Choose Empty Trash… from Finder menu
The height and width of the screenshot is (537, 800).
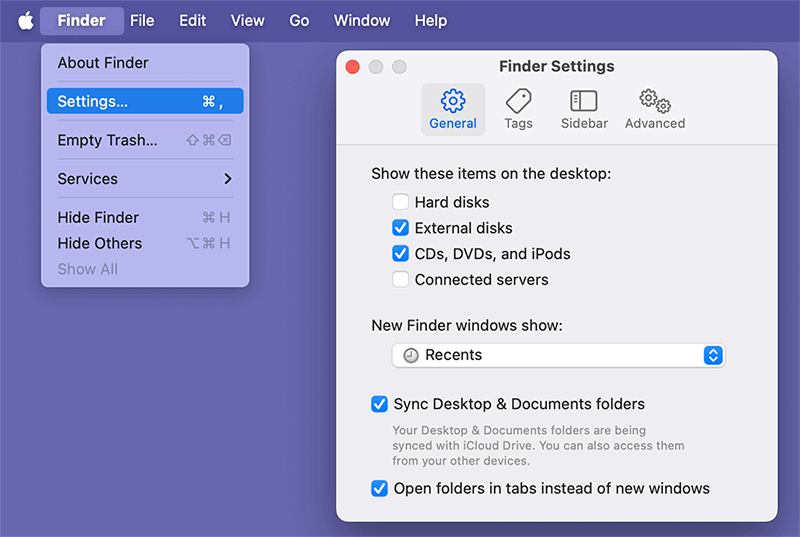[x=145, y=140]
